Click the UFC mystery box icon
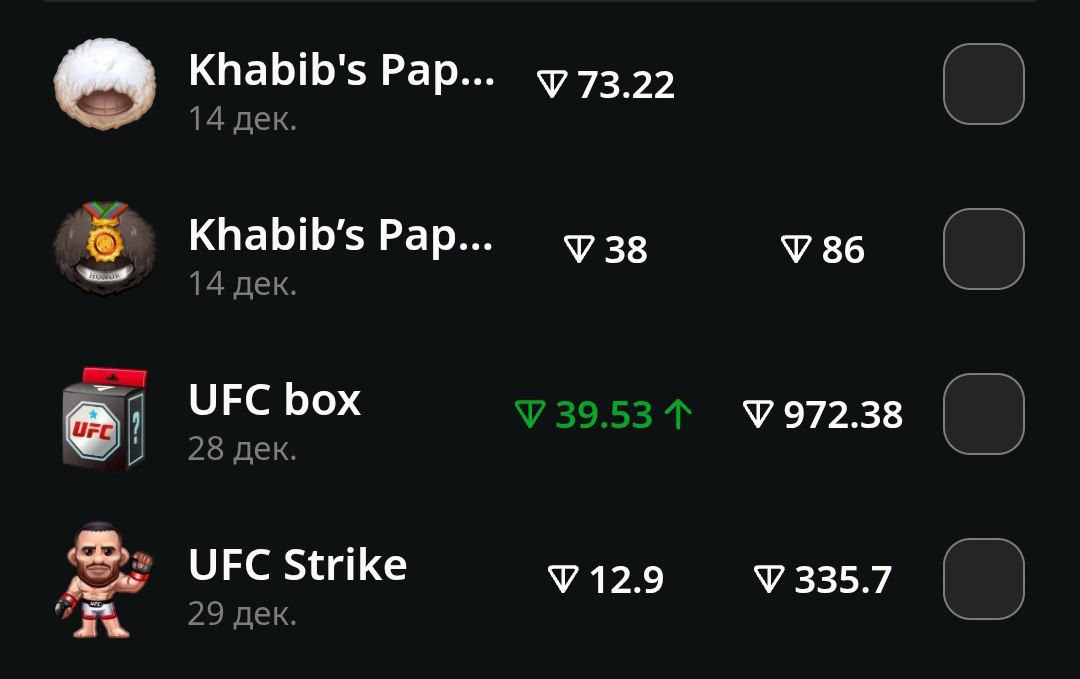This screenshot has width=1080, height=679. tap(105, 419)
